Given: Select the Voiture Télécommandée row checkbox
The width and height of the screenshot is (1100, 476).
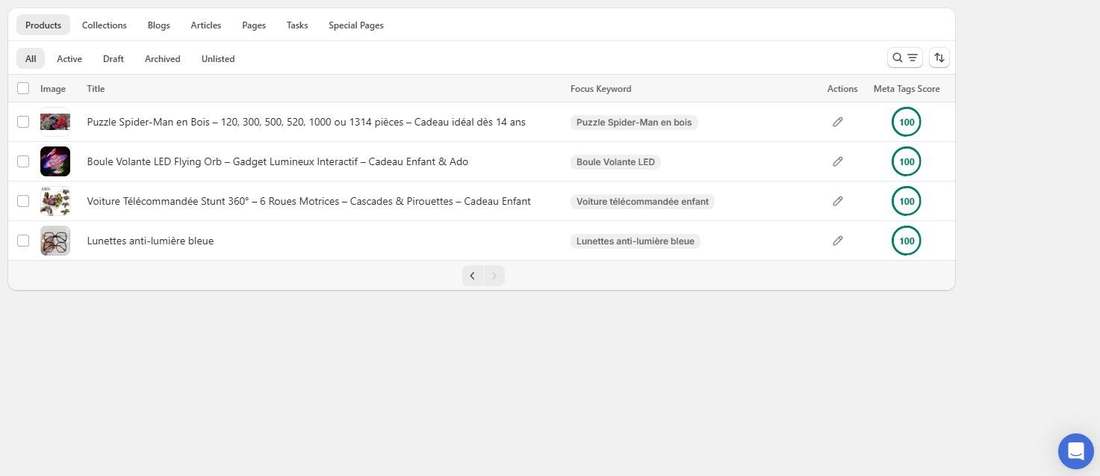Looking at the screenshot, I should click(x=23, y=201).
